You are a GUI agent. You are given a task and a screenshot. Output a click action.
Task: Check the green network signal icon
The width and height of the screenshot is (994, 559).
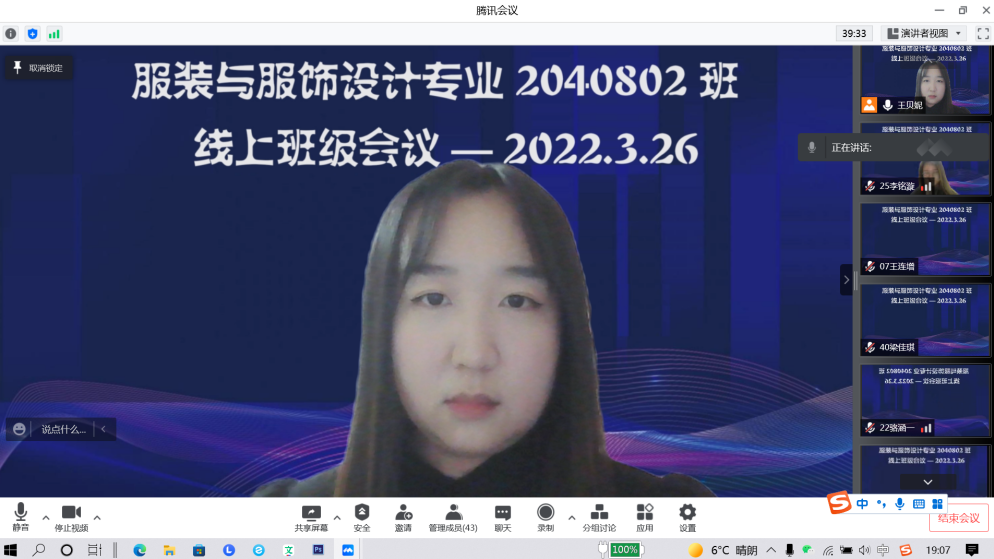[54, 34]
